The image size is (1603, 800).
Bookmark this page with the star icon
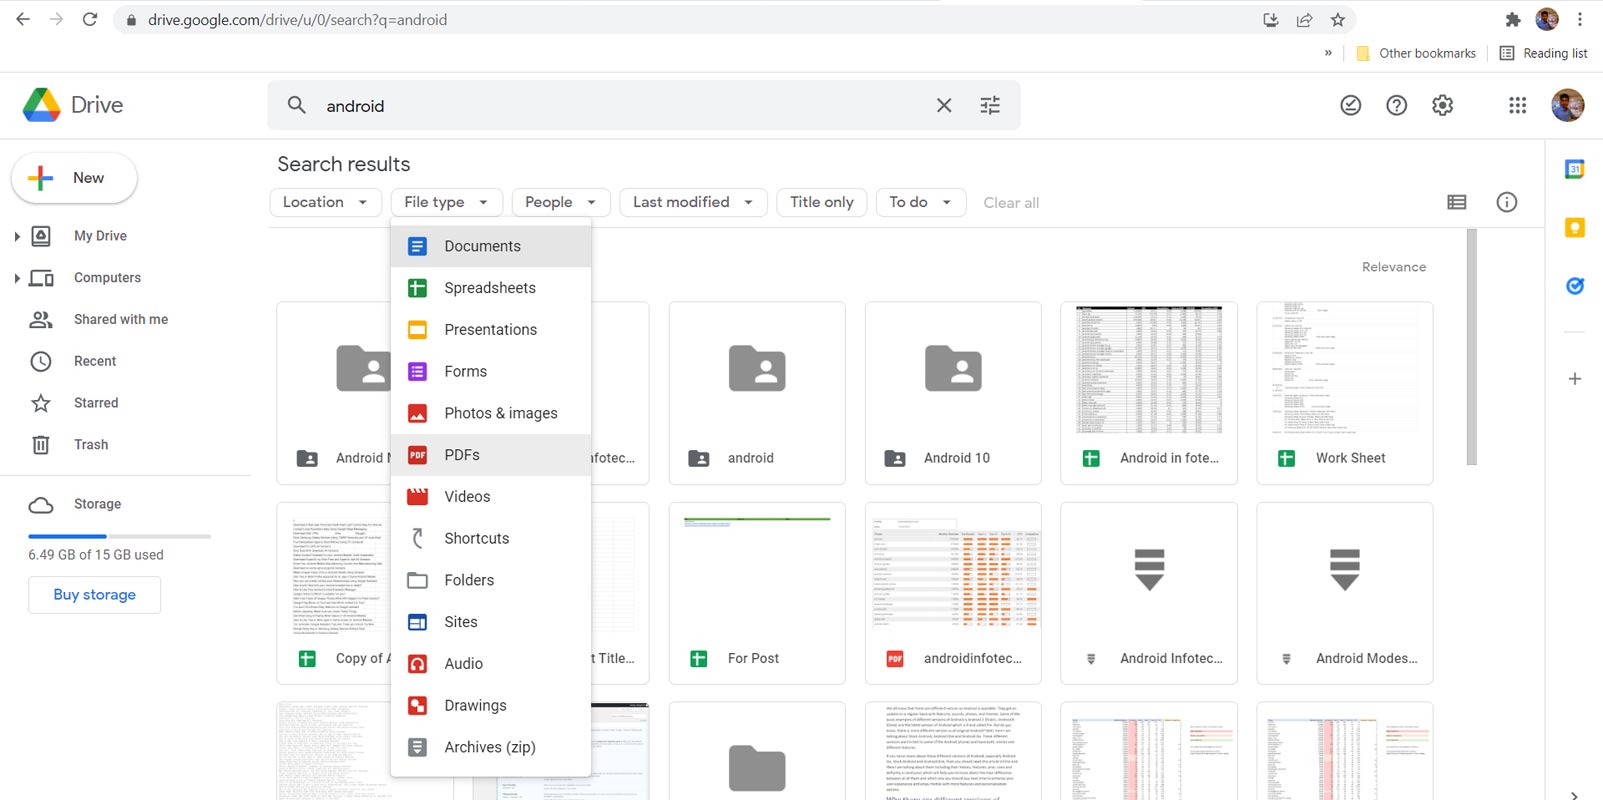(x=1338, y=20)
